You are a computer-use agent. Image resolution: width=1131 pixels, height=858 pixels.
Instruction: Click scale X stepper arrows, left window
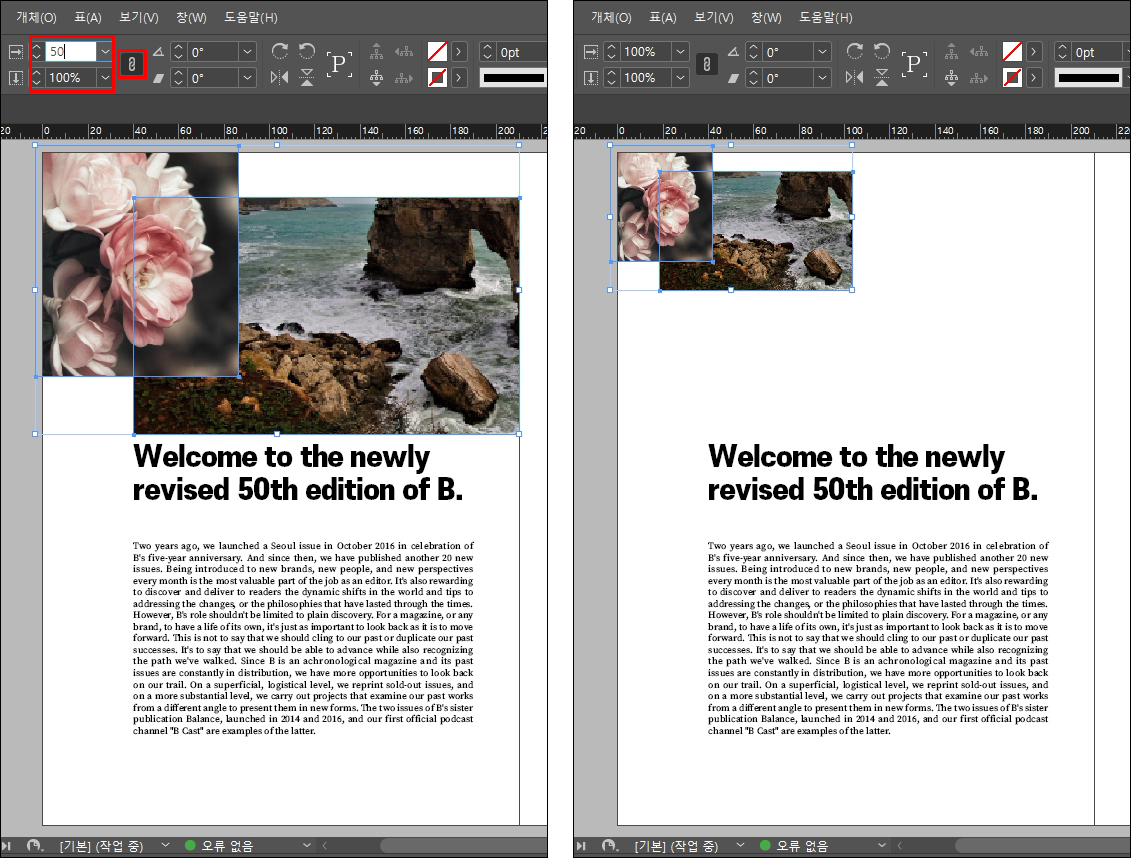click(x=36, y=52)
